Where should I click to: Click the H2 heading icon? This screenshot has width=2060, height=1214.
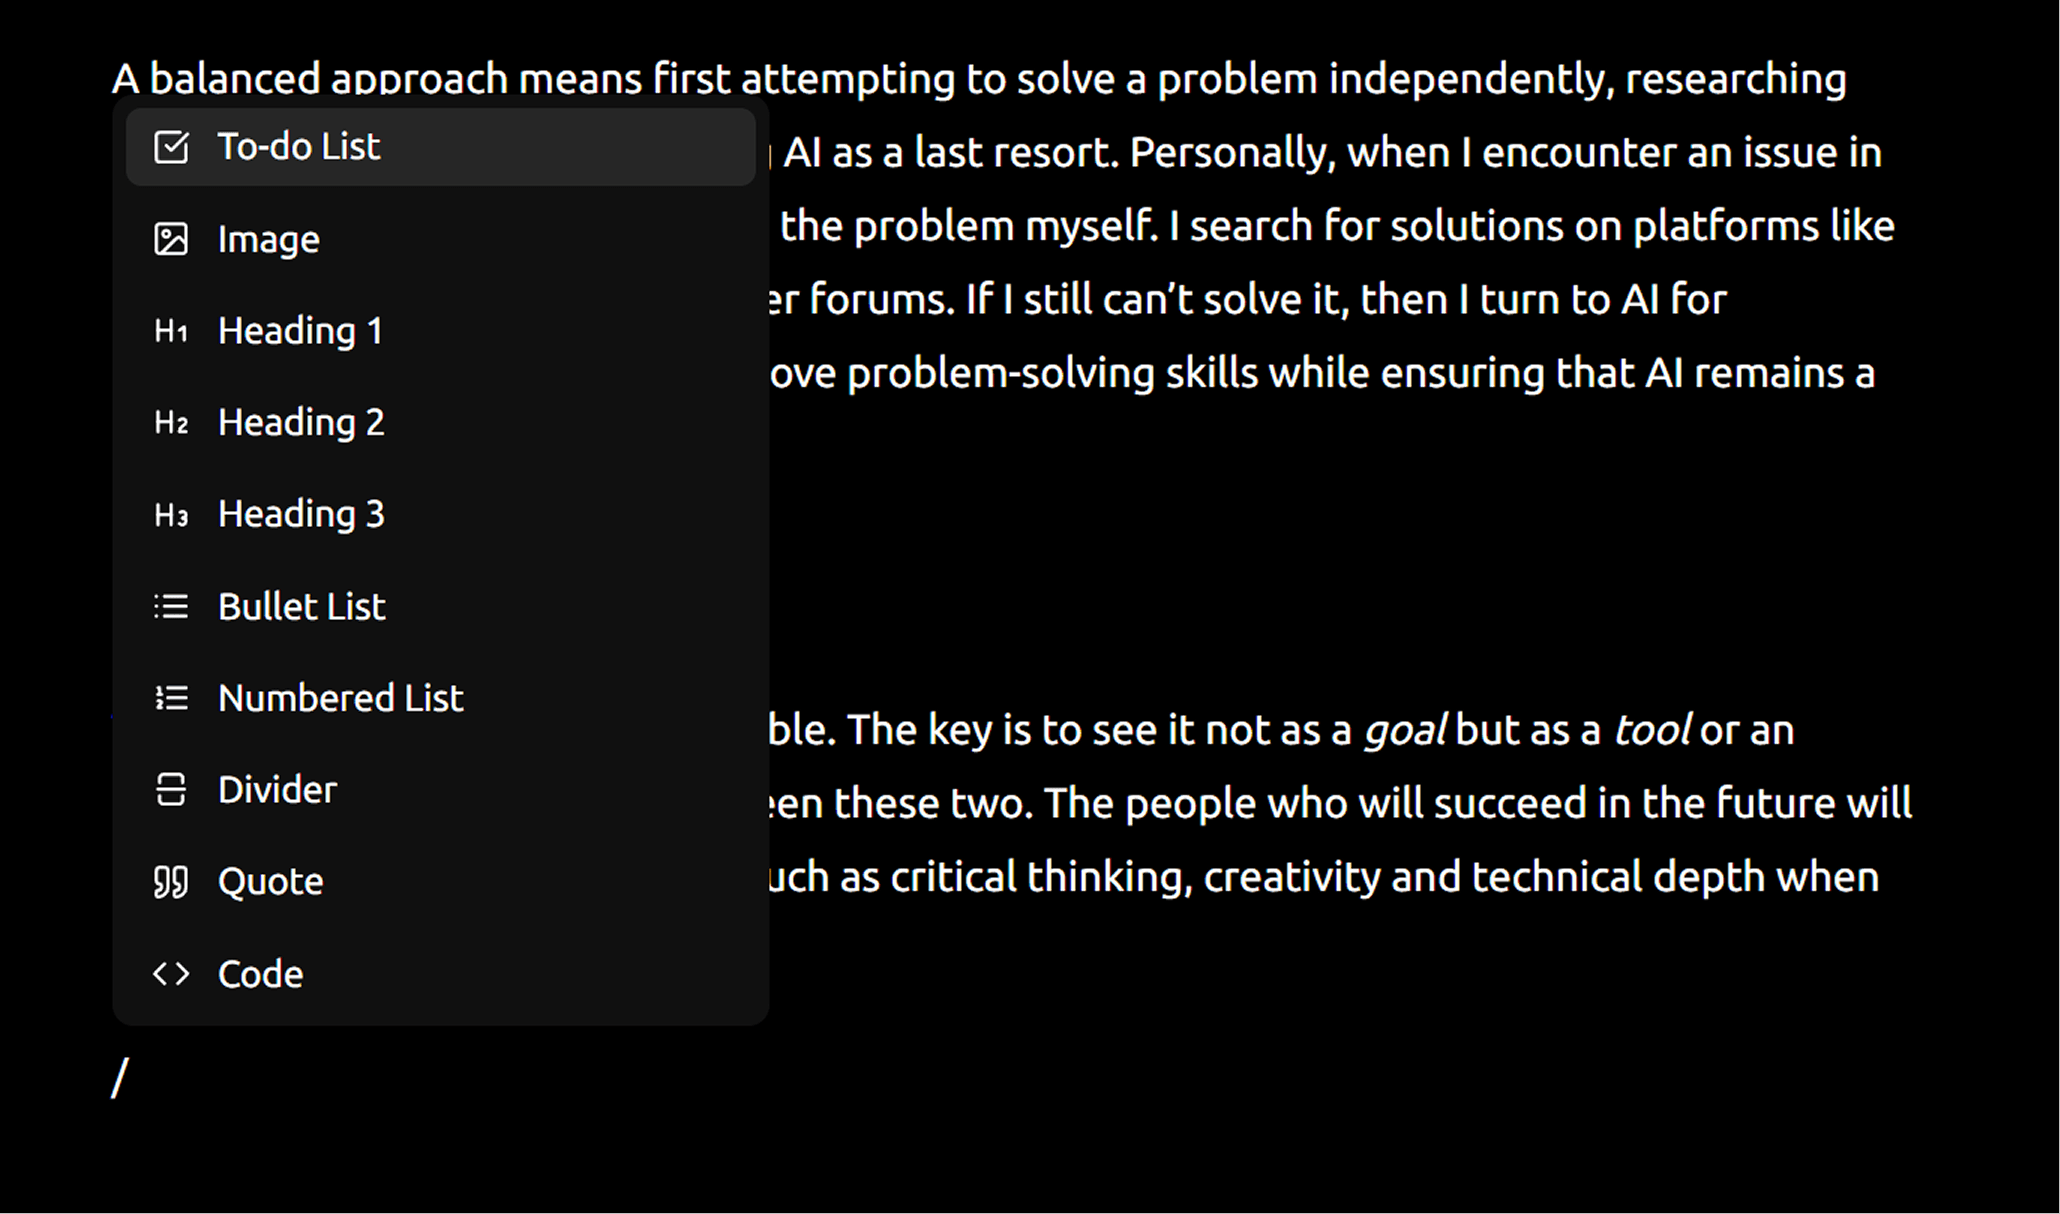pos(171,423)
